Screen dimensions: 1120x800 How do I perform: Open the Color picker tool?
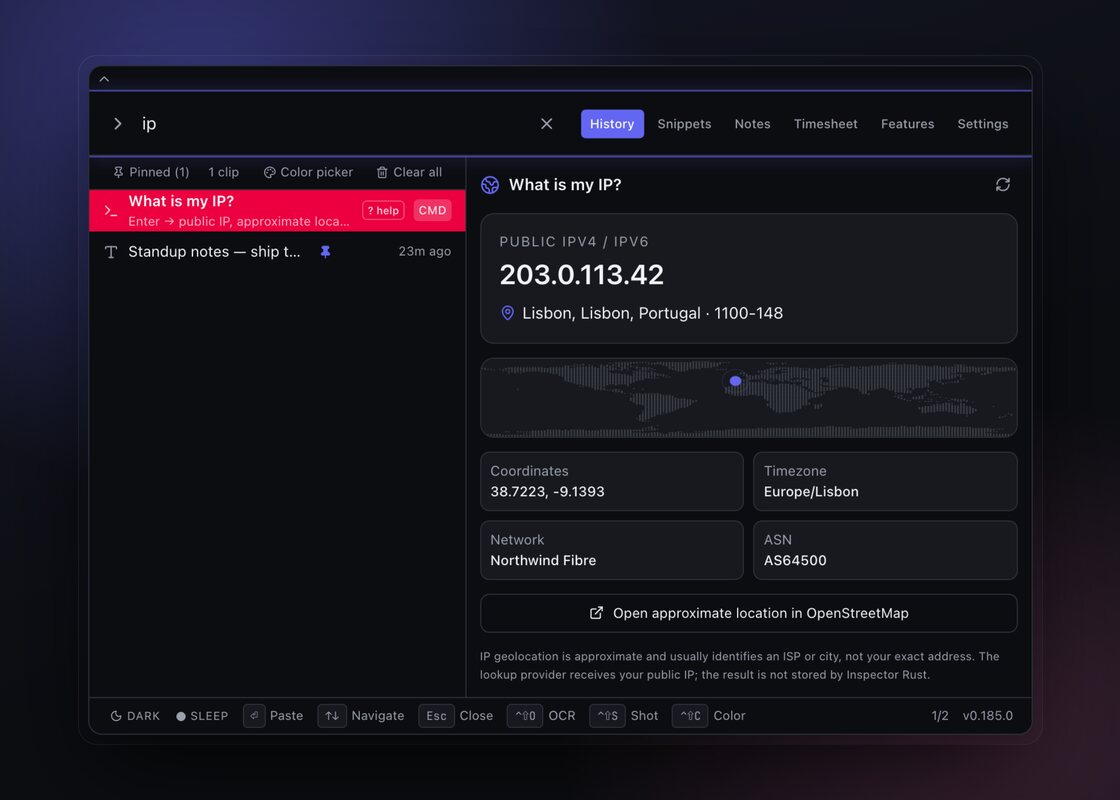coord(308,172)
